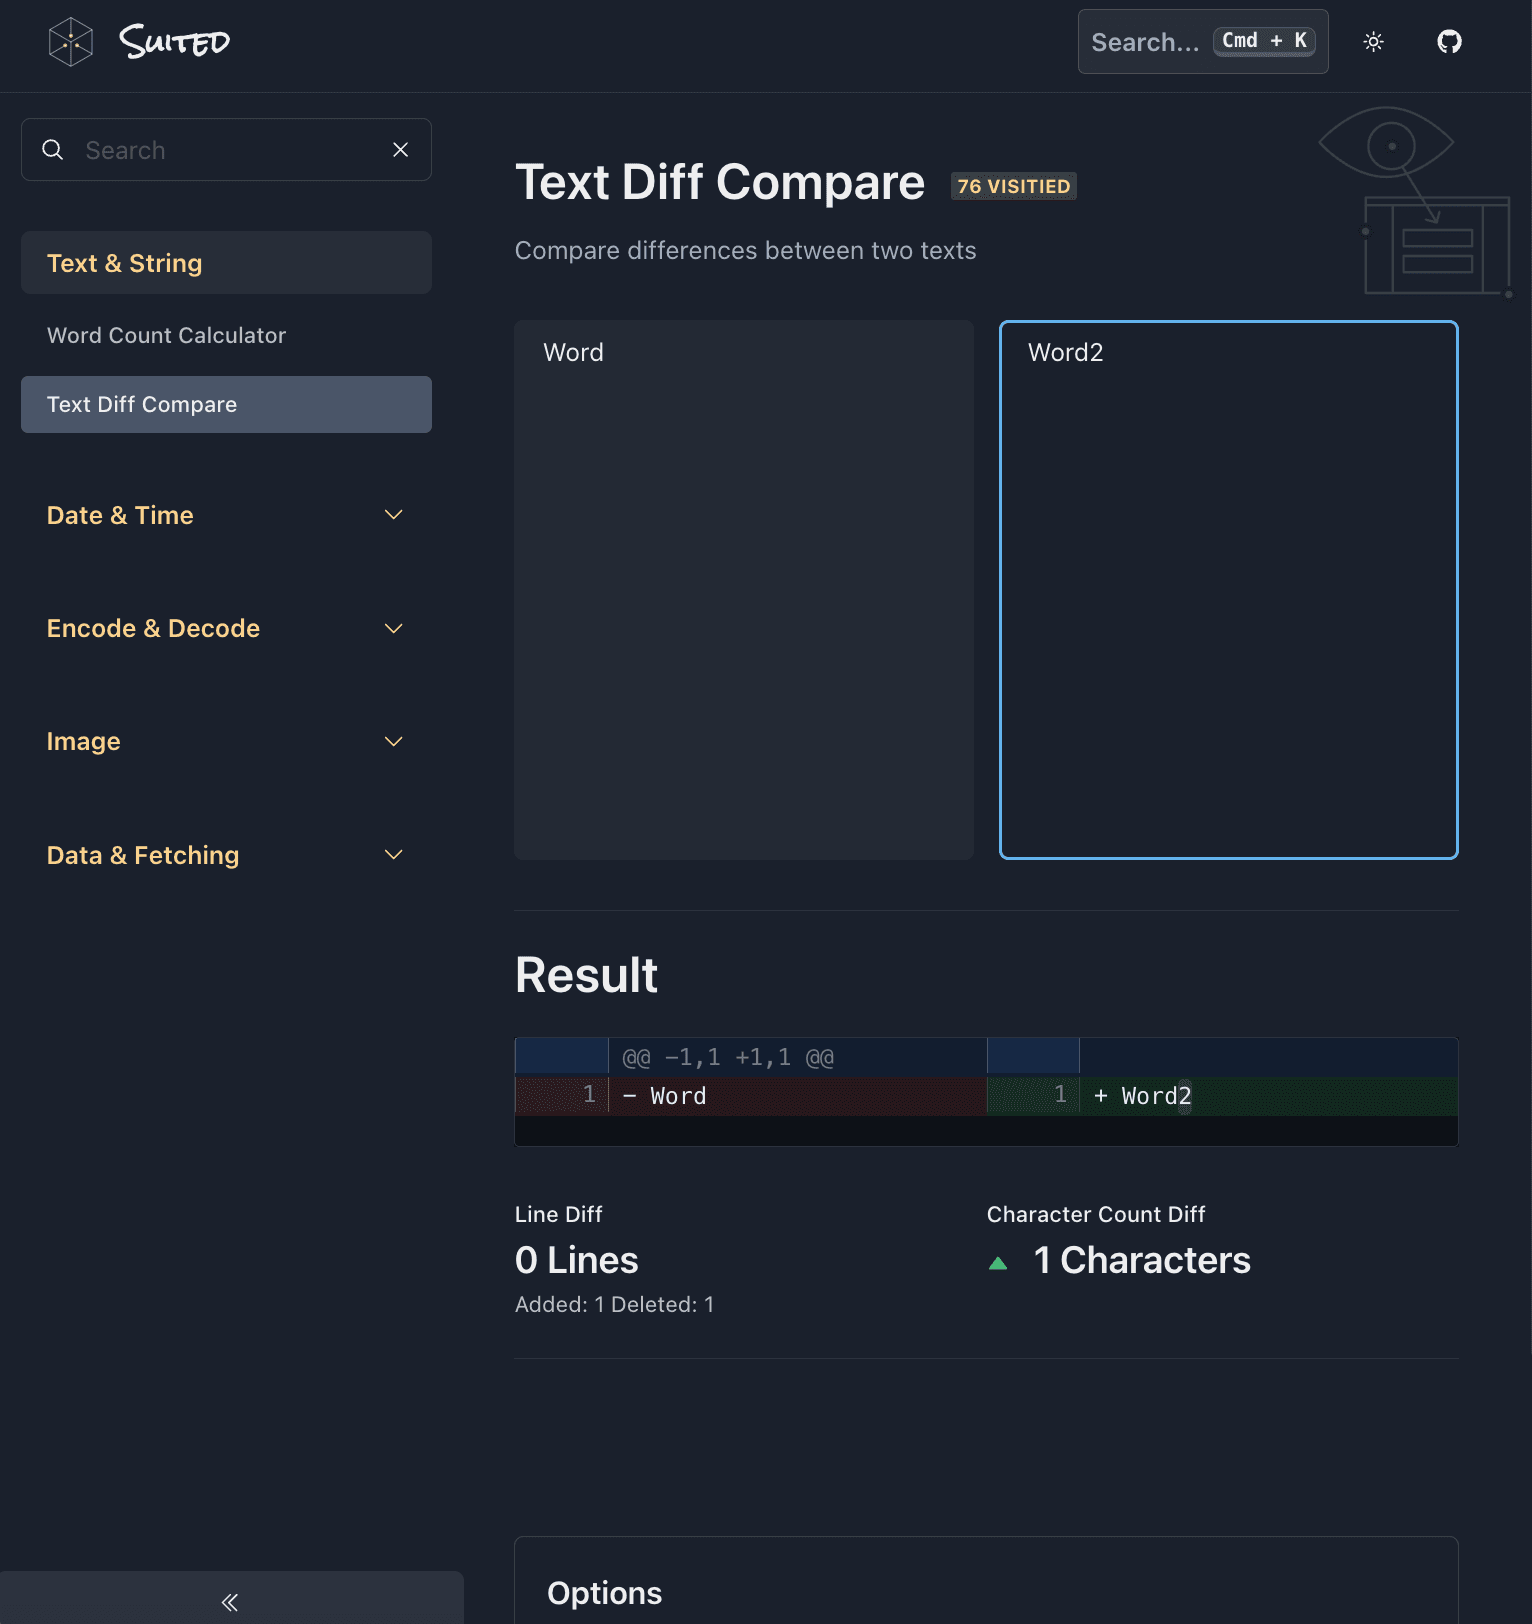Click the '0 Lines' line diff value

(577, 1260)
